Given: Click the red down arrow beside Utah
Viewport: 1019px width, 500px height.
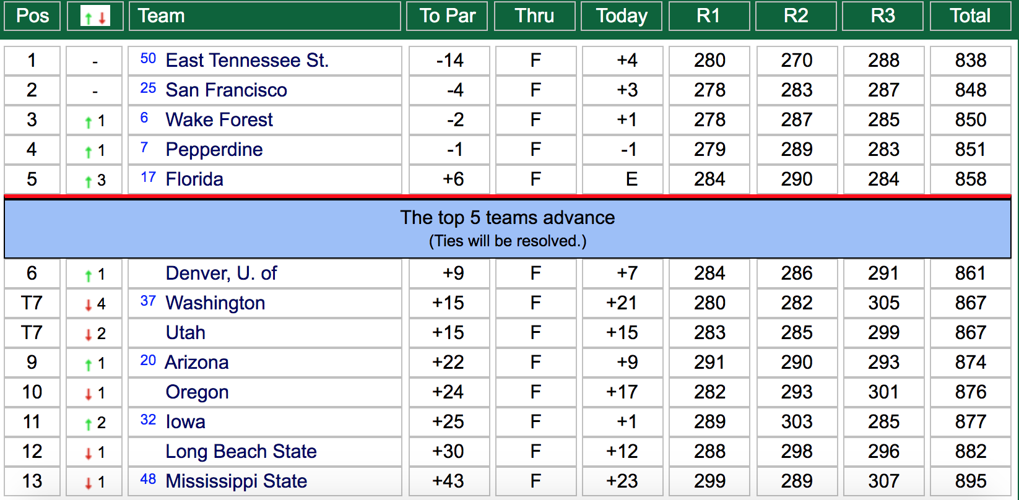Looking at the screenshot, I should [88, 335].
